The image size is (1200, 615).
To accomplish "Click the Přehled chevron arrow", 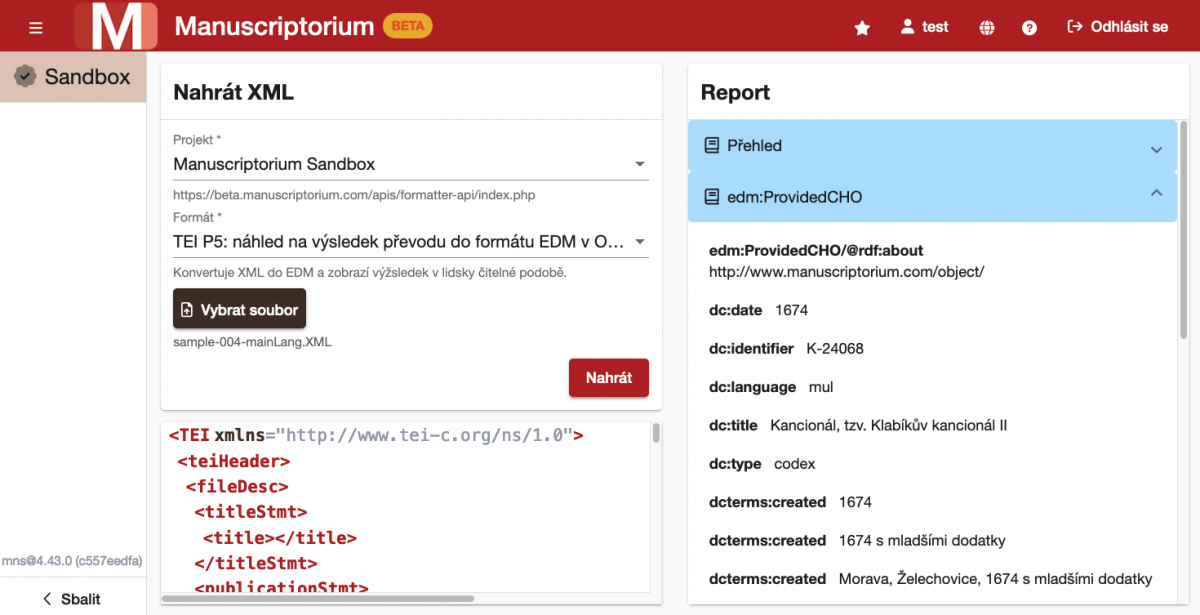I will tap(1156, 150).
